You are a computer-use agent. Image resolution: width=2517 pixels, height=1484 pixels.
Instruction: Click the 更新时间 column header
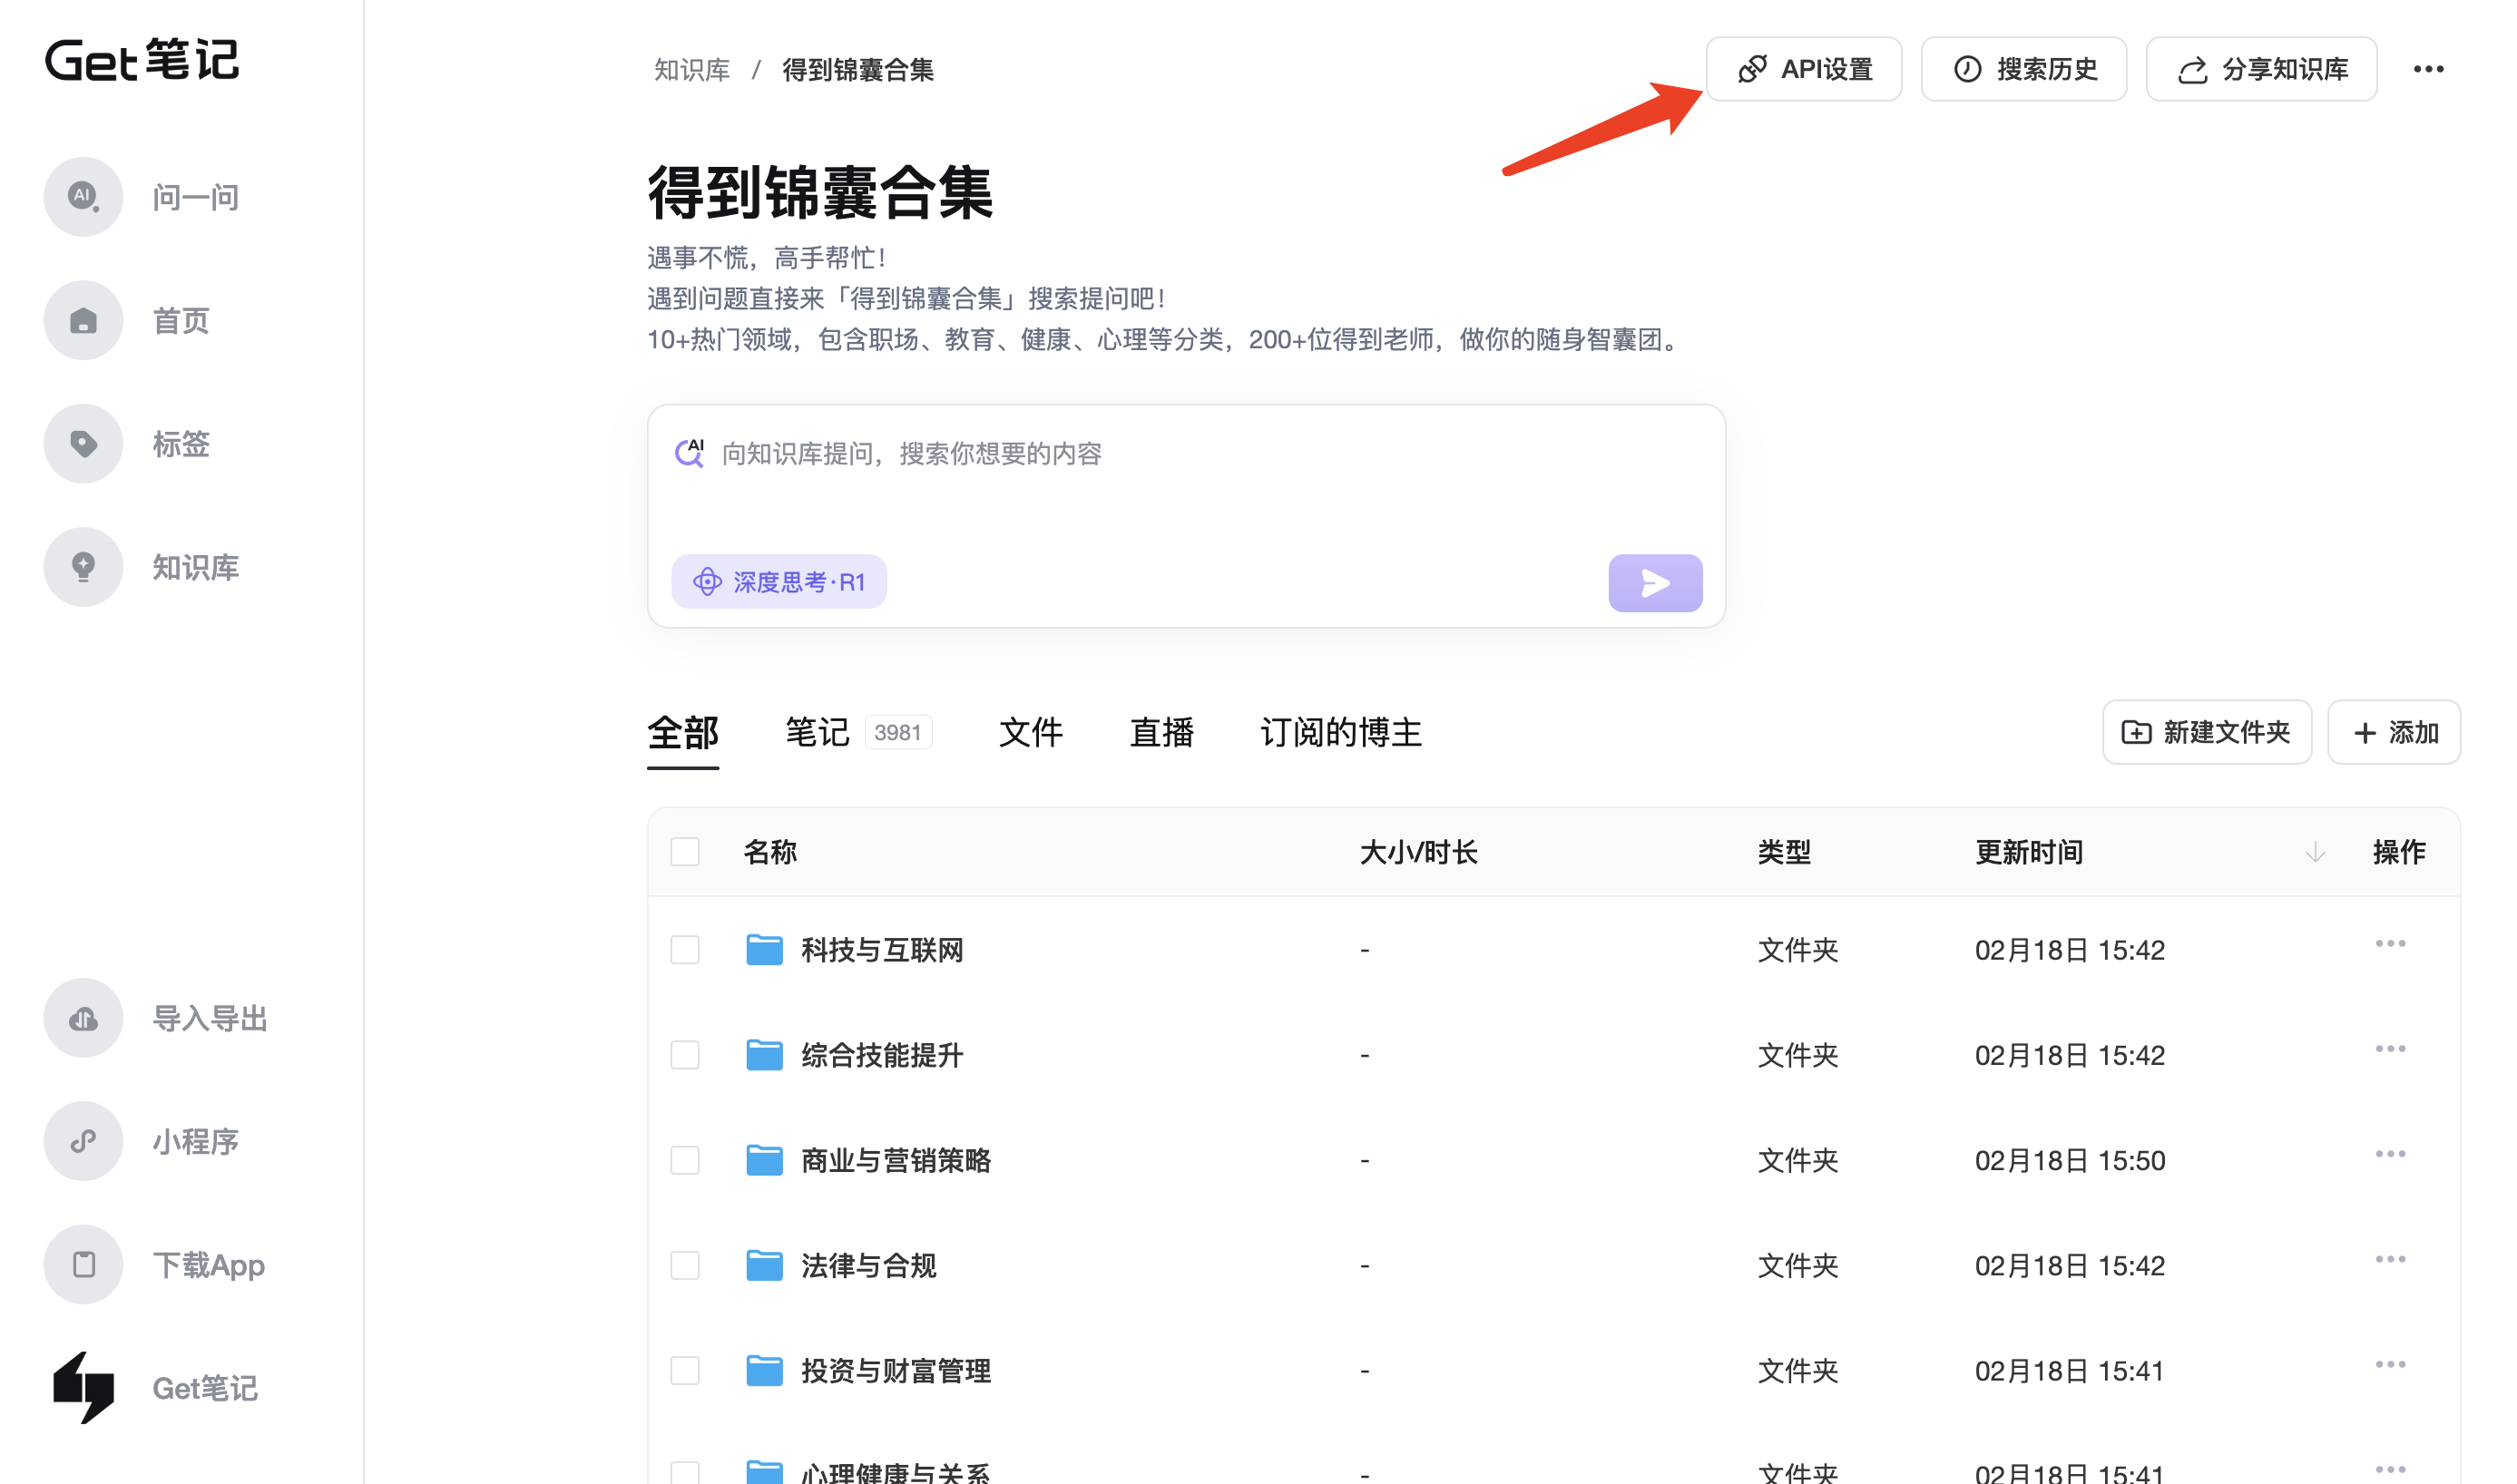pos(2028,852)
